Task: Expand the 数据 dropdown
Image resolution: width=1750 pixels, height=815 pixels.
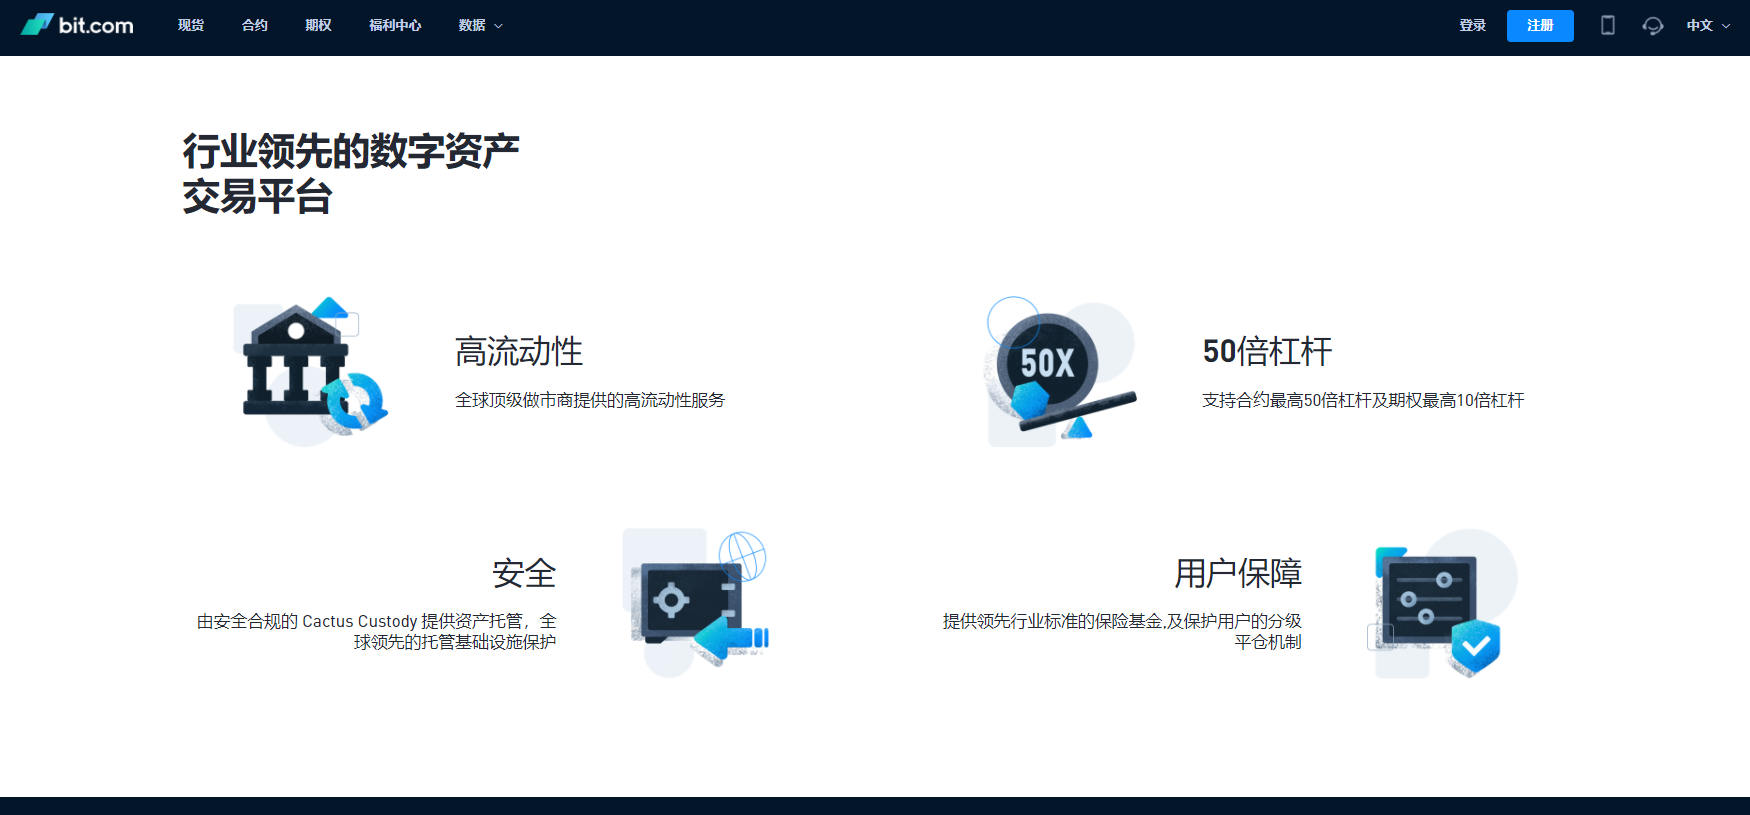Action: tap(480, 25)
